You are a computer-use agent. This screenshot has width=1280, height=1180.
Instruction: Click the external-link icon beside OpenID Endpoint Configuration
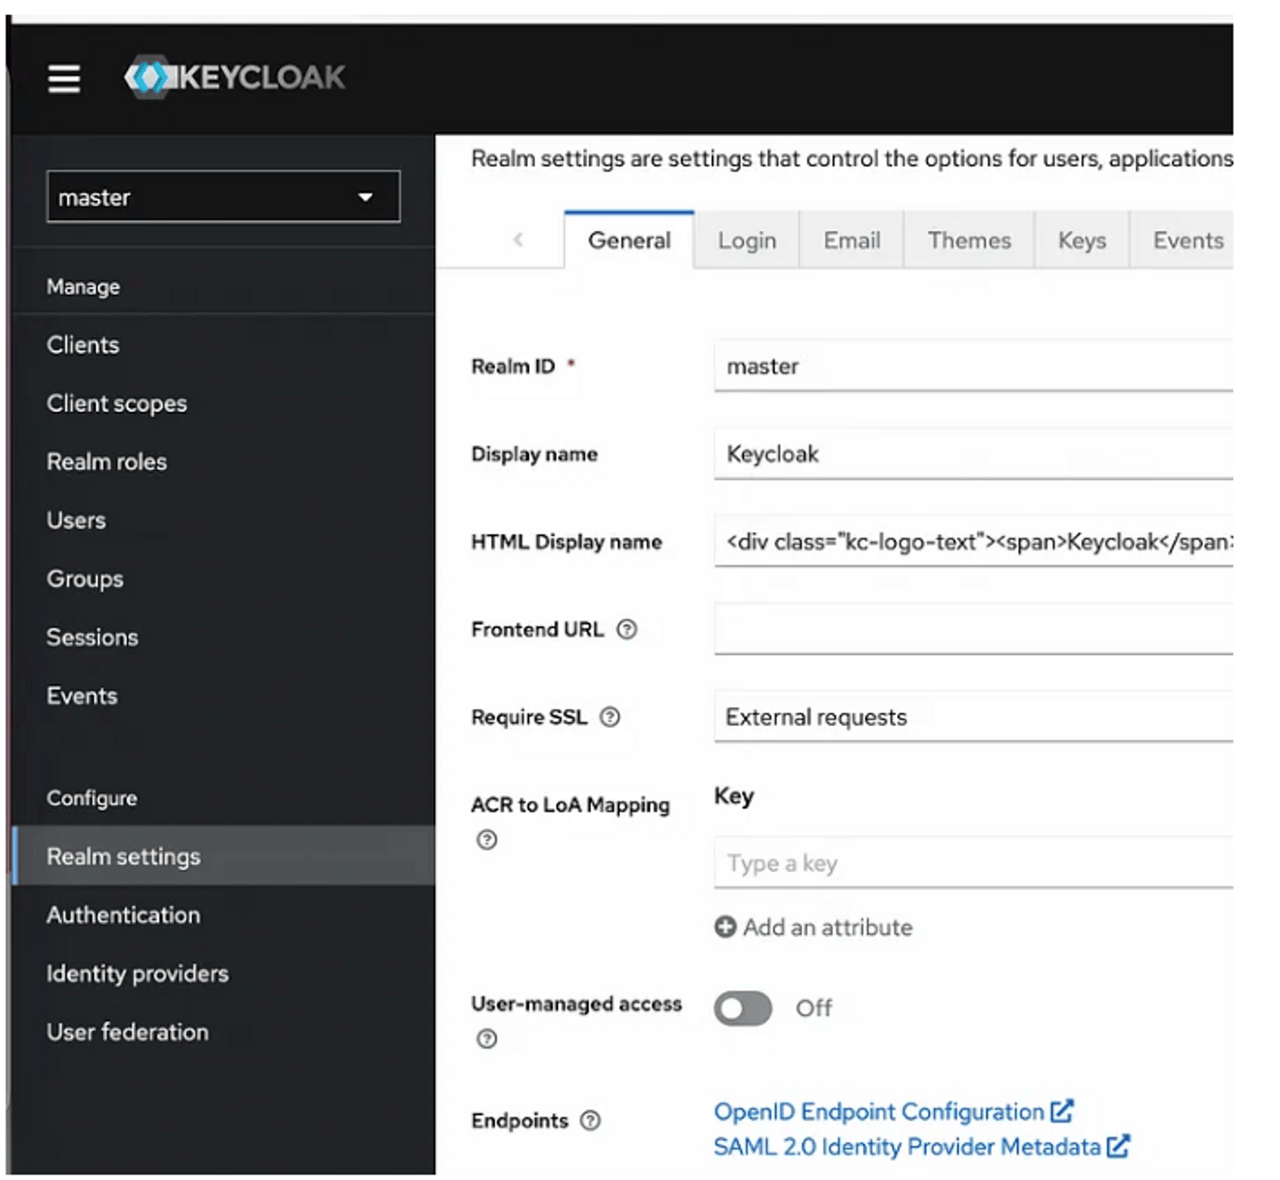click(x=1062, y=1110)
